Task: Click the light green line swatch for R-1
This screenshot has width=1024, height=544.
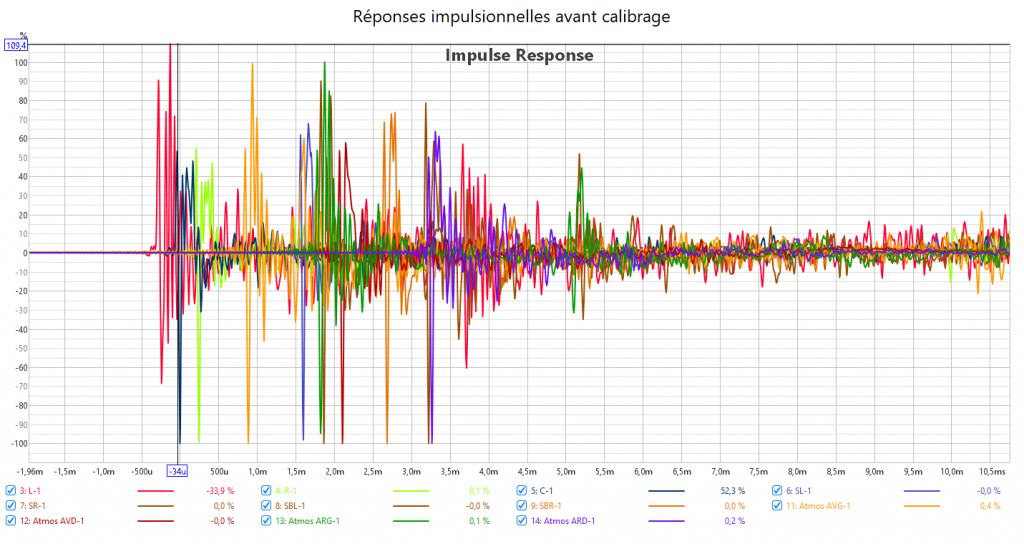Action: coord(420,491)
